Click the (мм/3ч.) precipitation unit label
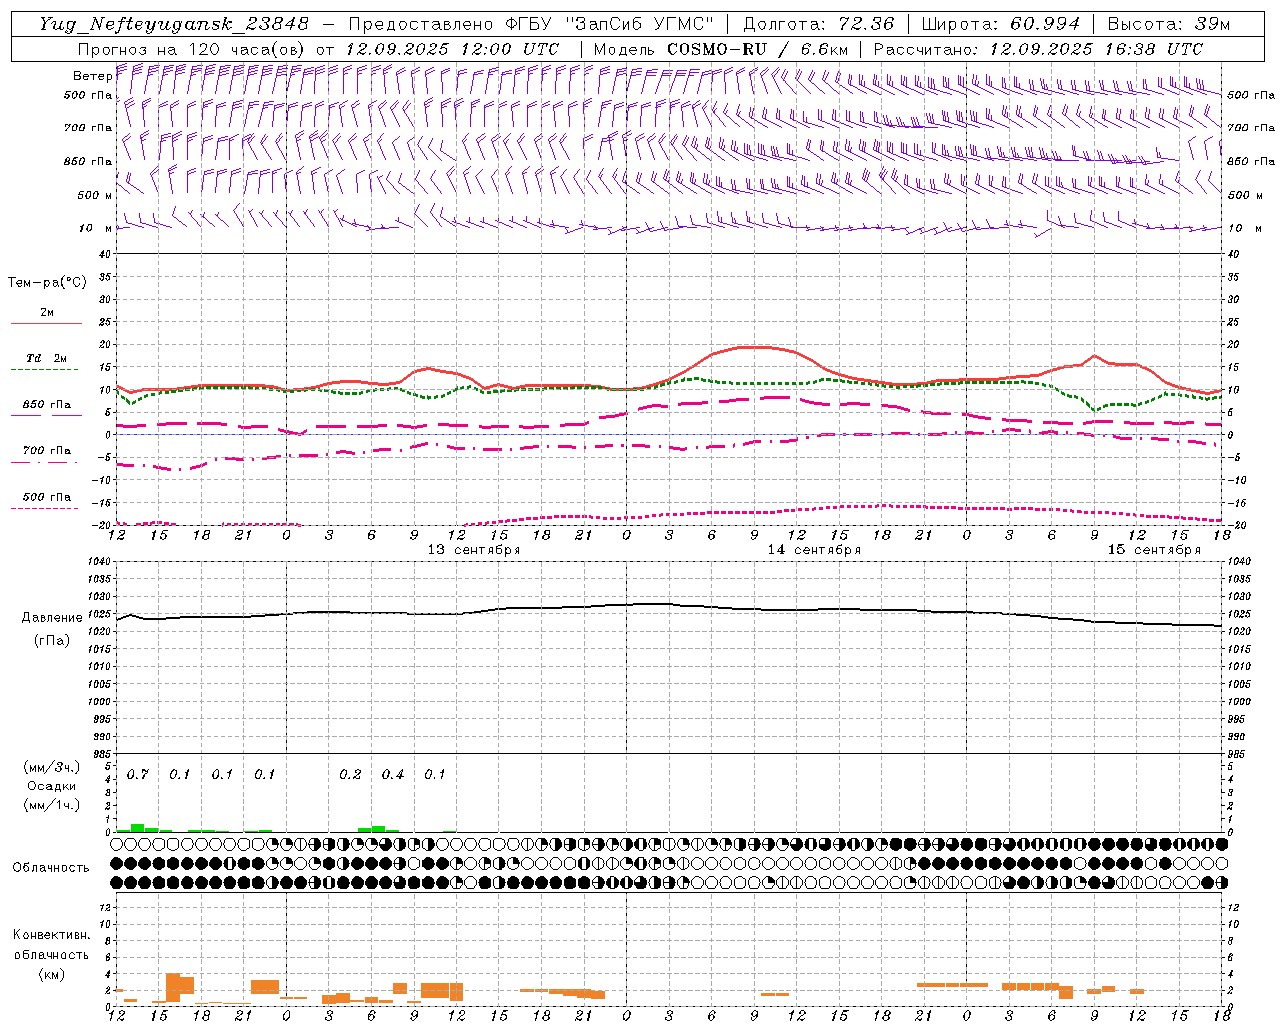The image size is (1280, 1024). 51,767
